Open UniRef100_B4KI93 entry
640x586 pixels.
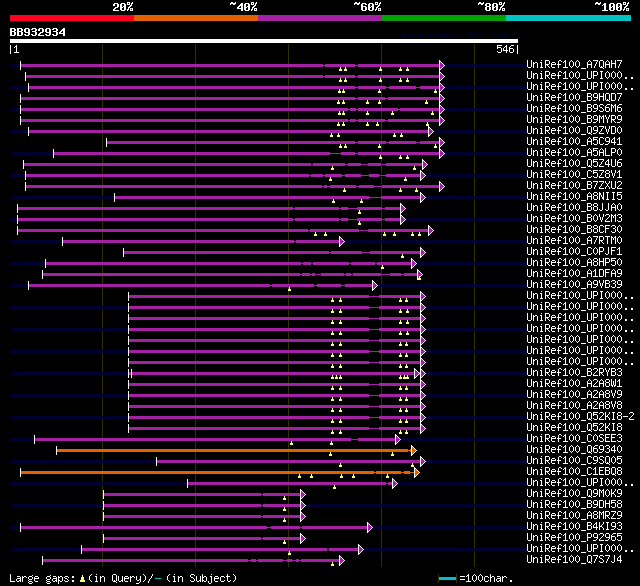coord(574,527)
